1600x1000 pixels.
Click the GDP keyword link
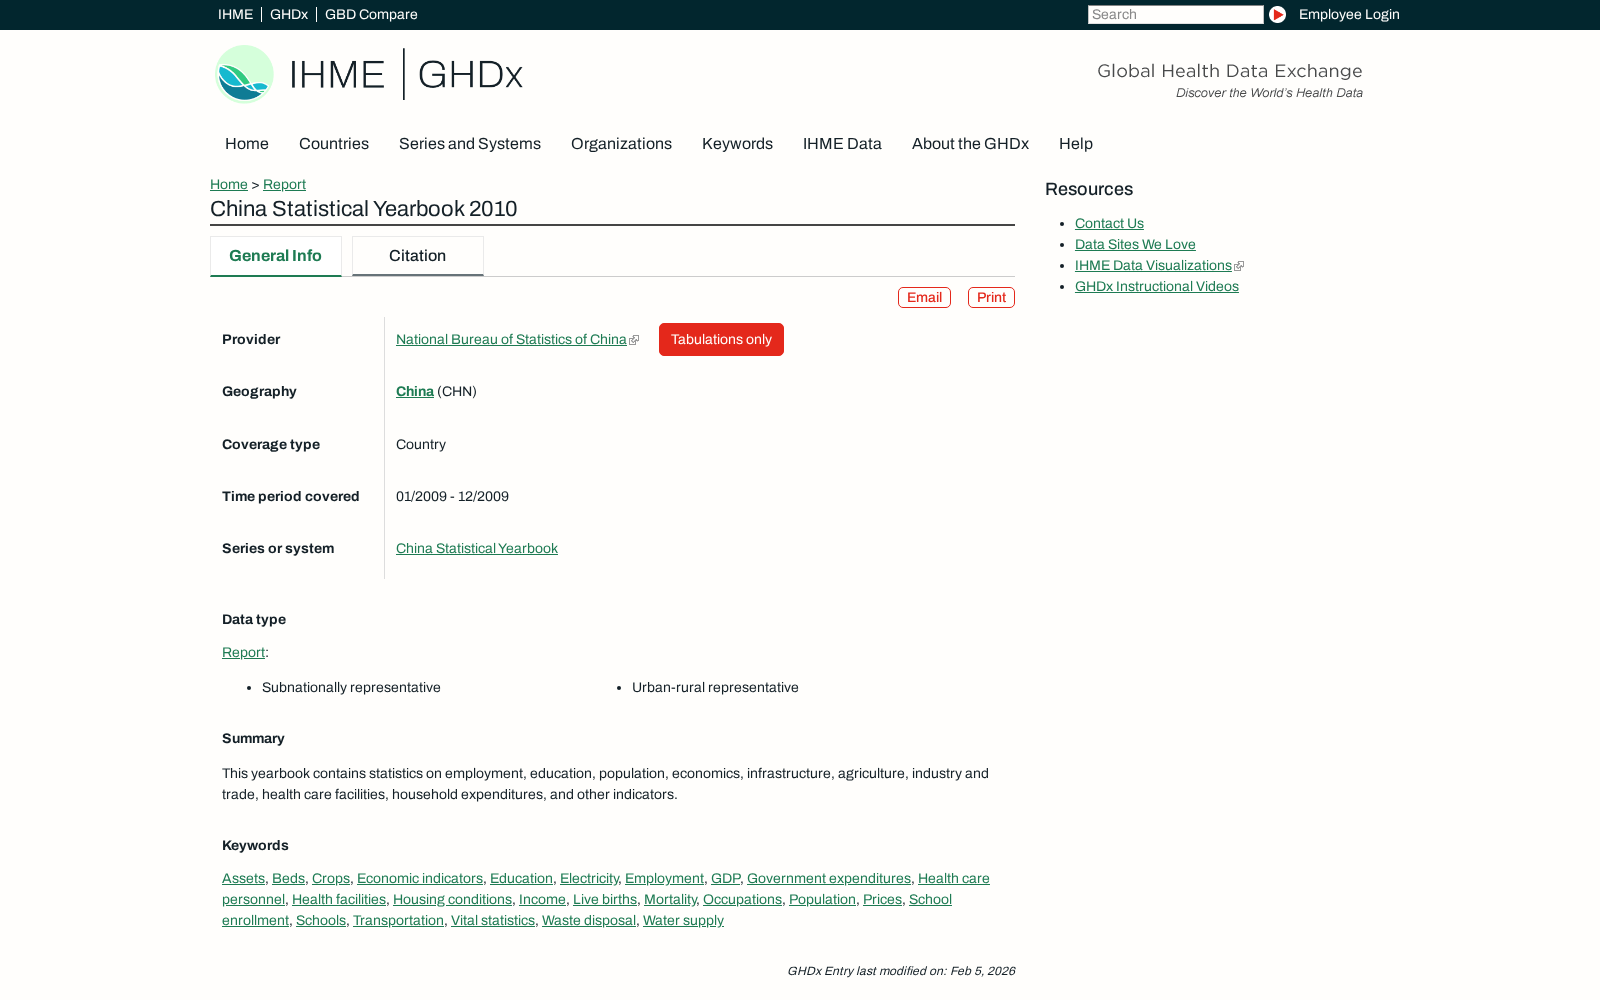coord(725,878)
